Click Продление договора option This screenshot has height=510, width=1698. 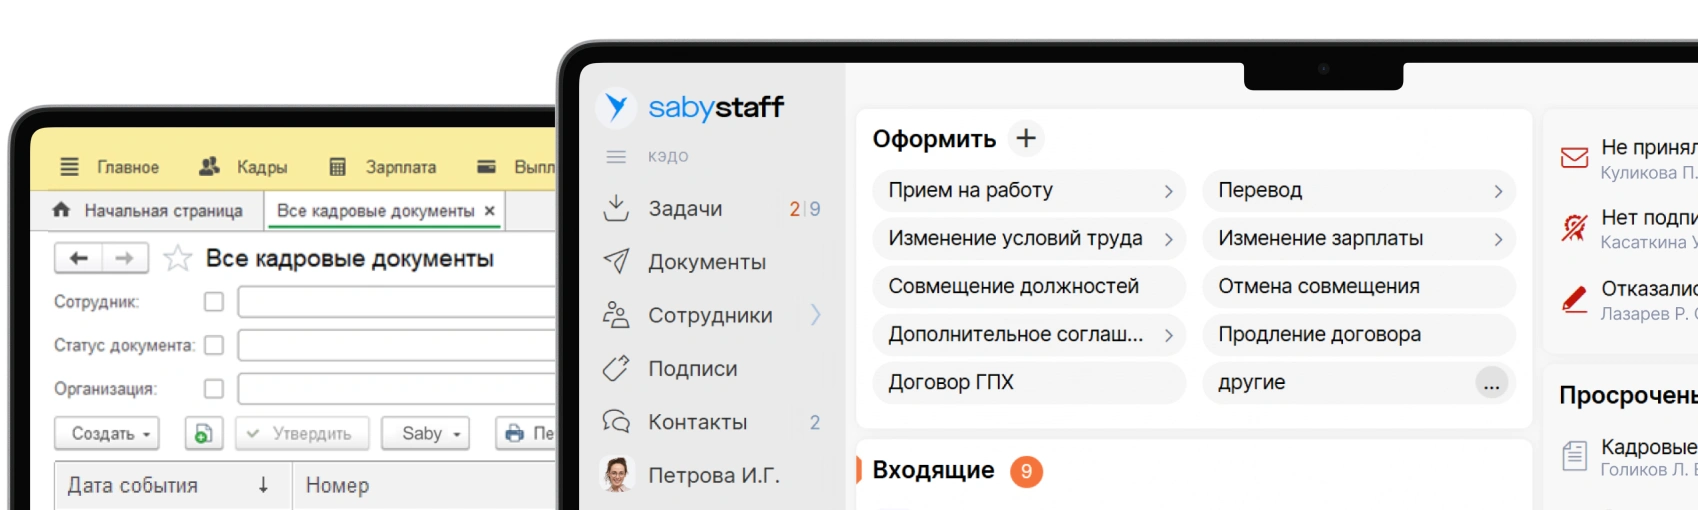point(1359,334)
